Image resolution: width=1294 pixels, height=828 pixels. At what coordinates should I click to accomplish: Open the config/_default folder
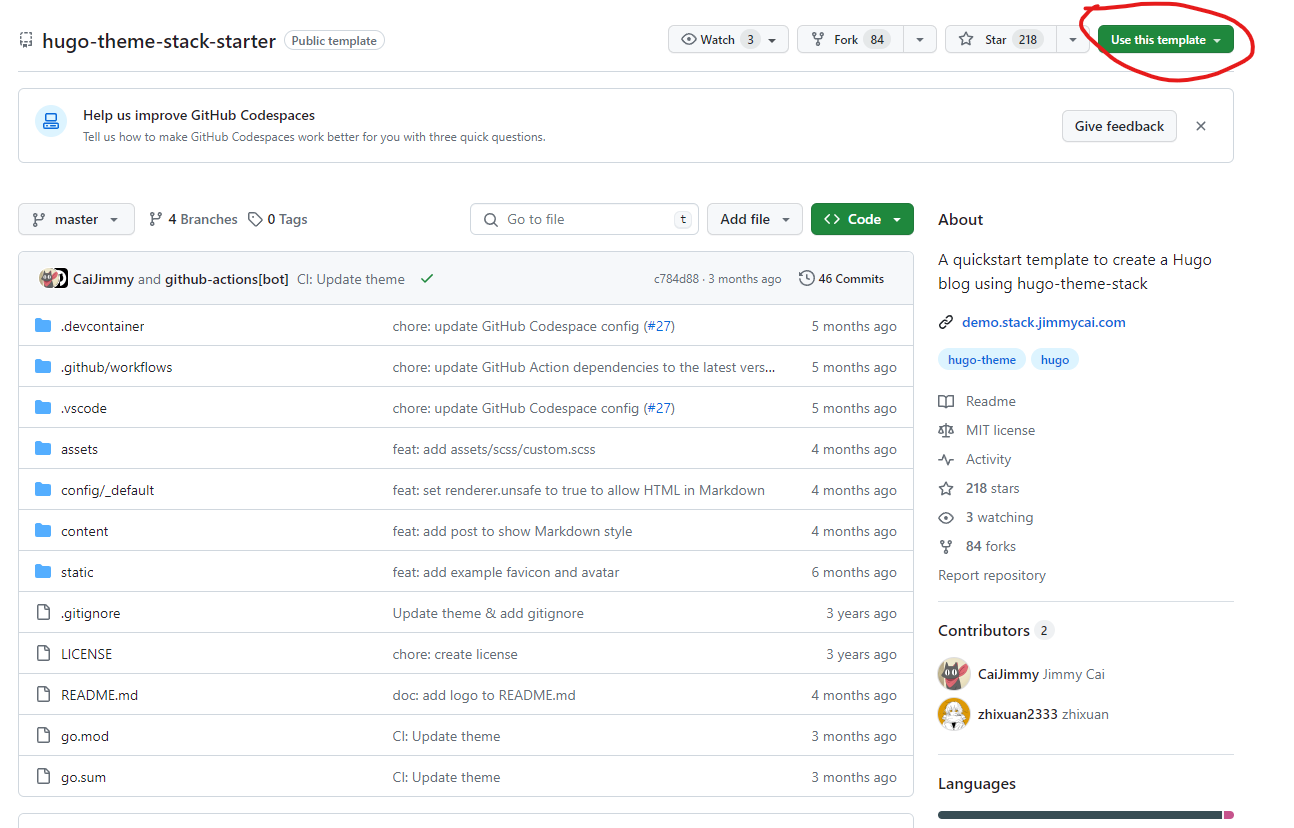(x=107, y=490)
